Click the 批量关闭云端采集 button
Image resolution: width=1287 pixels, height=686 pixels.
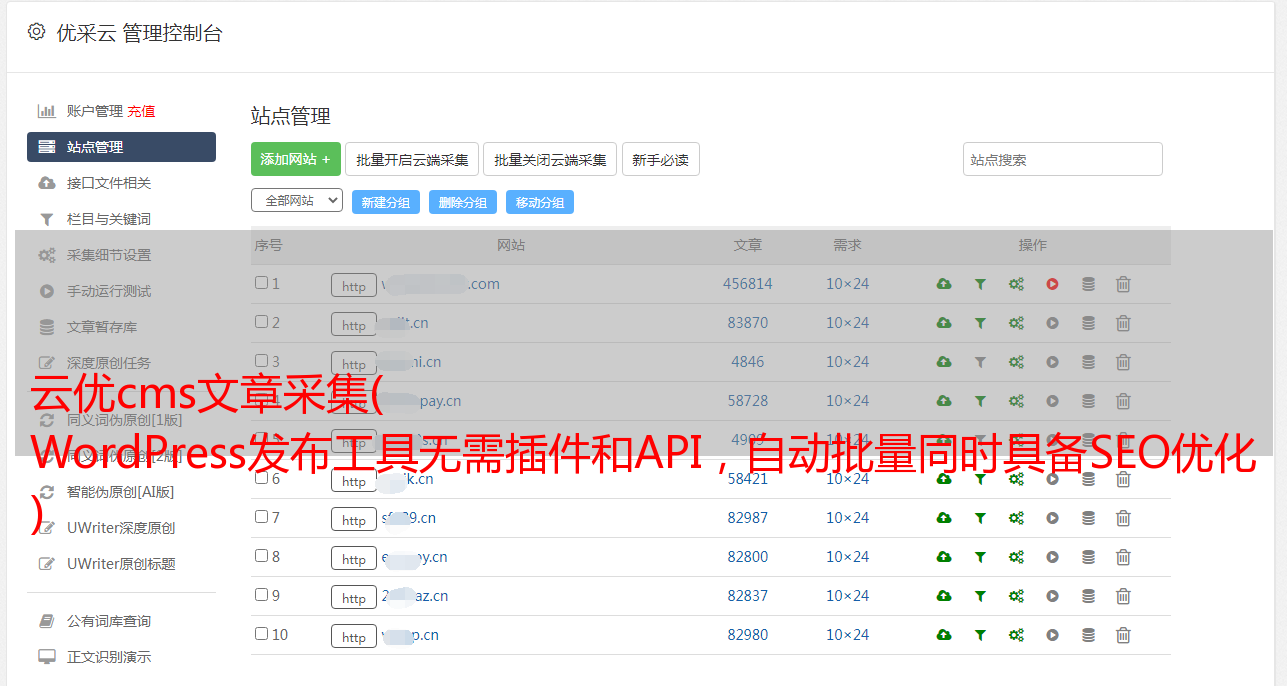click(550, 159)
